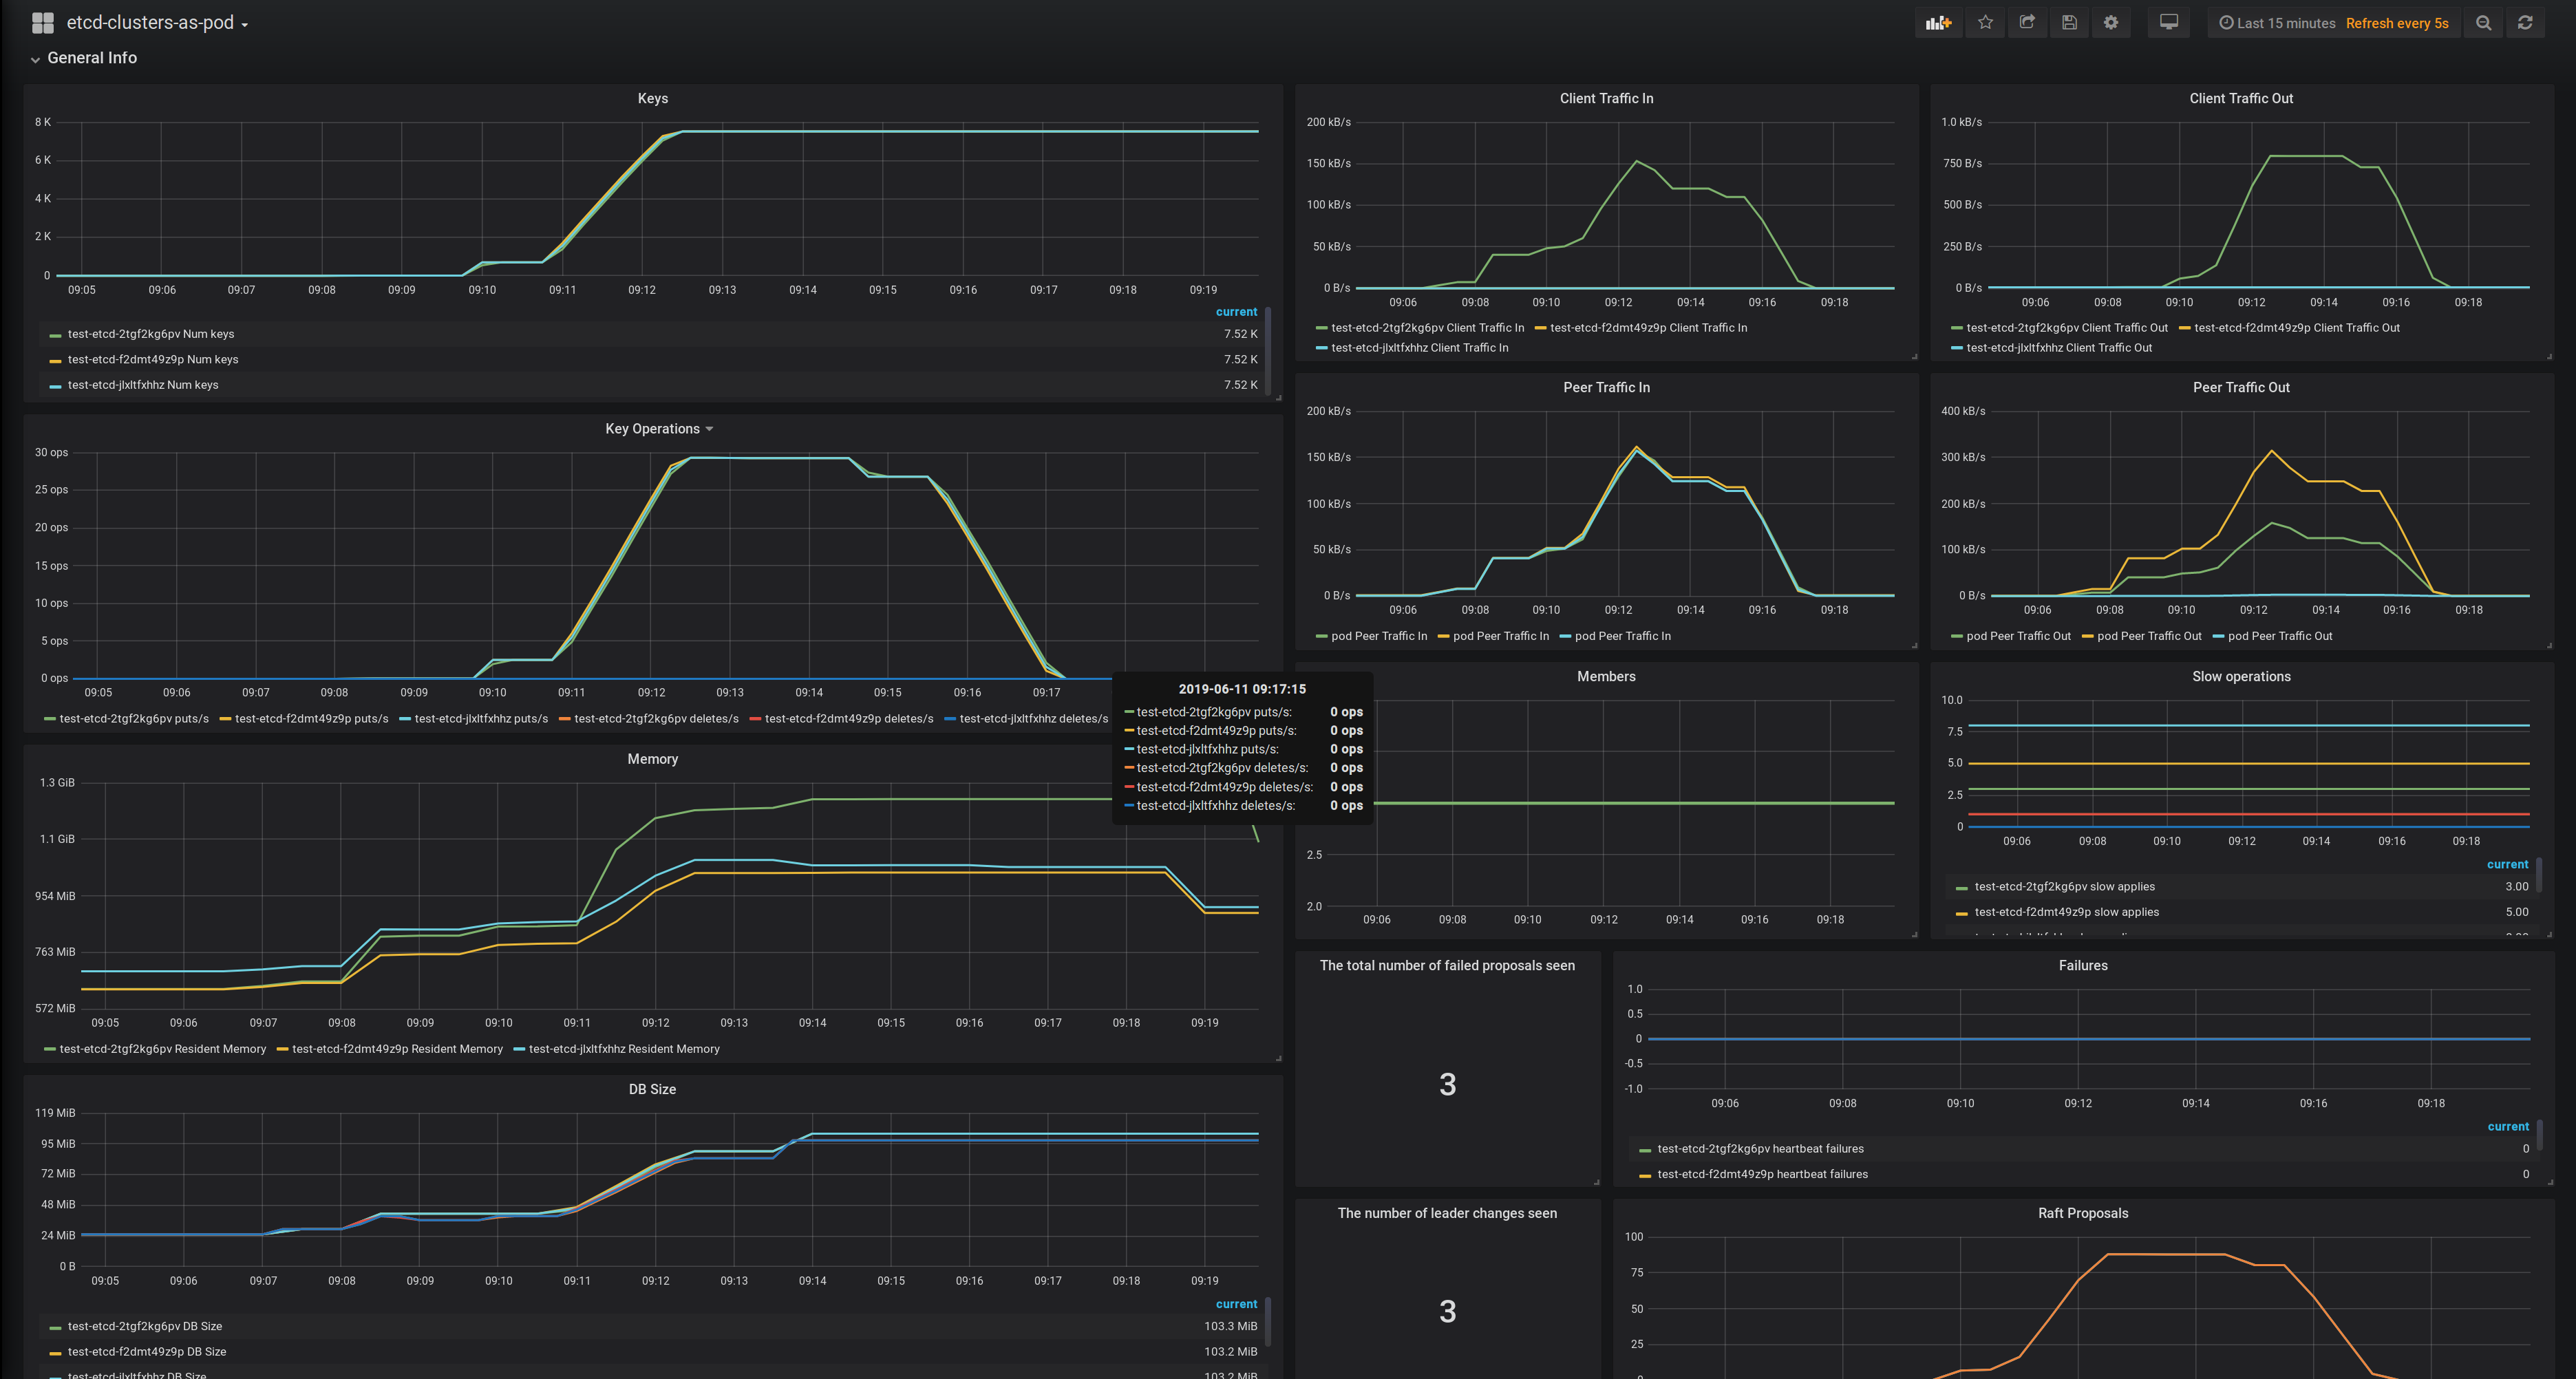Open the share dashboard icon
The image size is (2576, 1379).
[2027, 23]
